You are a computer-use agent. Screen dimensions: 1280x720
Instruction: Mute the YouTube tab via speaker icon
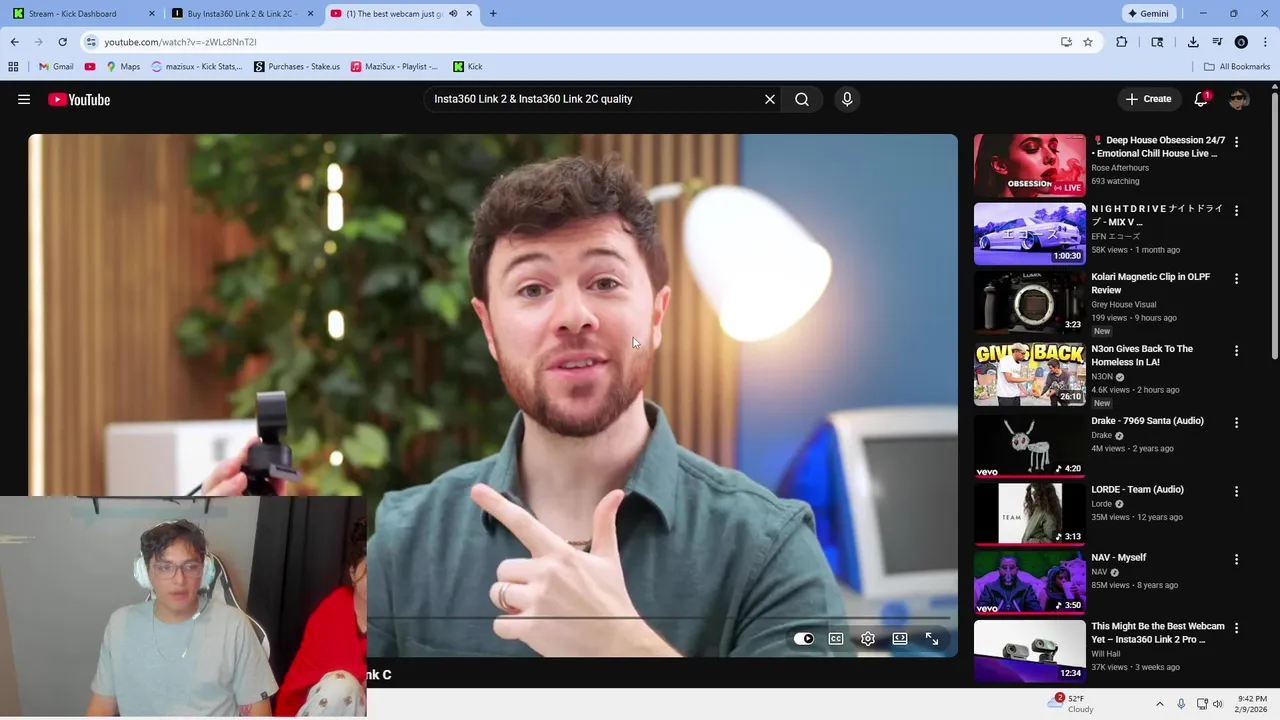pyautogui.click(x=453, y=14)
